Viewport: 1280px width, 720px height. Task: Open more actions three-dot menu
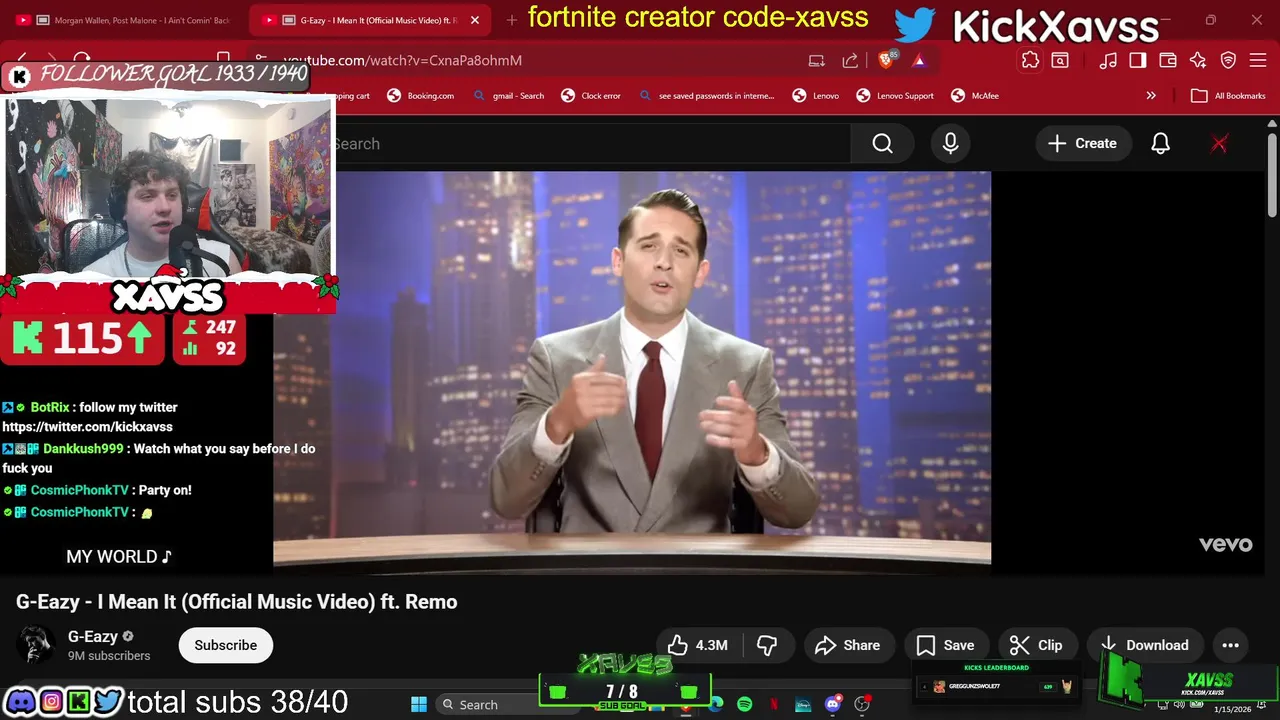coord(1230,645)
